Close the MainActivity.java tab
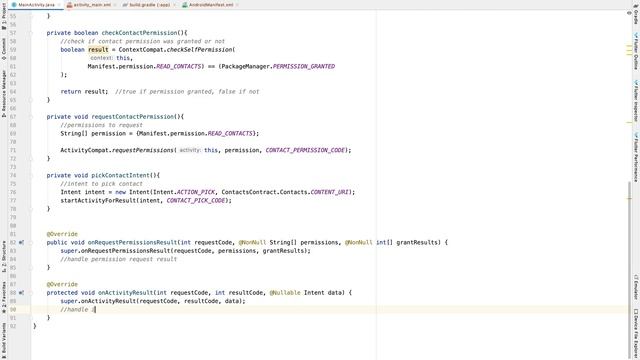Image resolution: width=640 pixels, height=360 pixels. pos(59,5)
